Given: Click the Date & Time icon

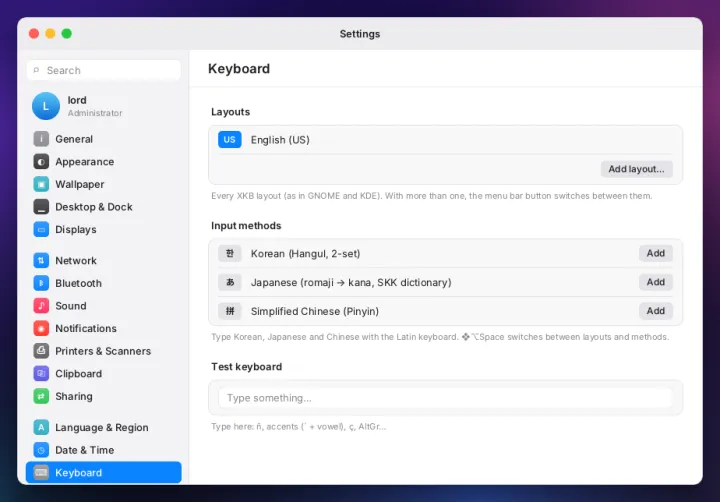Looking at the screenshot, I should 41,450.
